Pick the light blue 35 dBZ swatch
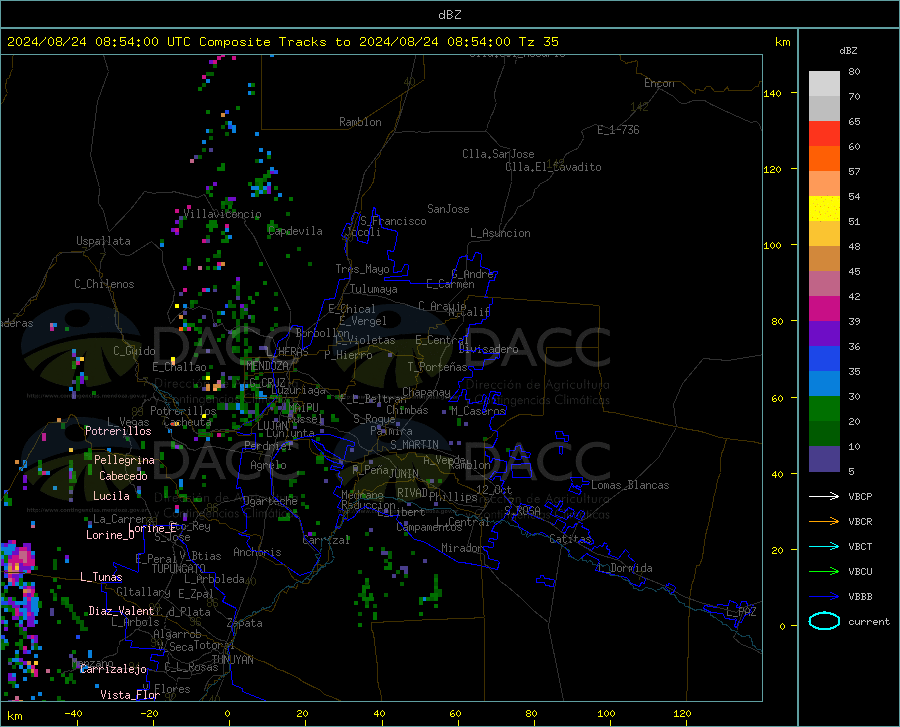The width and height of the screenshot is (900, 727). tap(824, 384)
